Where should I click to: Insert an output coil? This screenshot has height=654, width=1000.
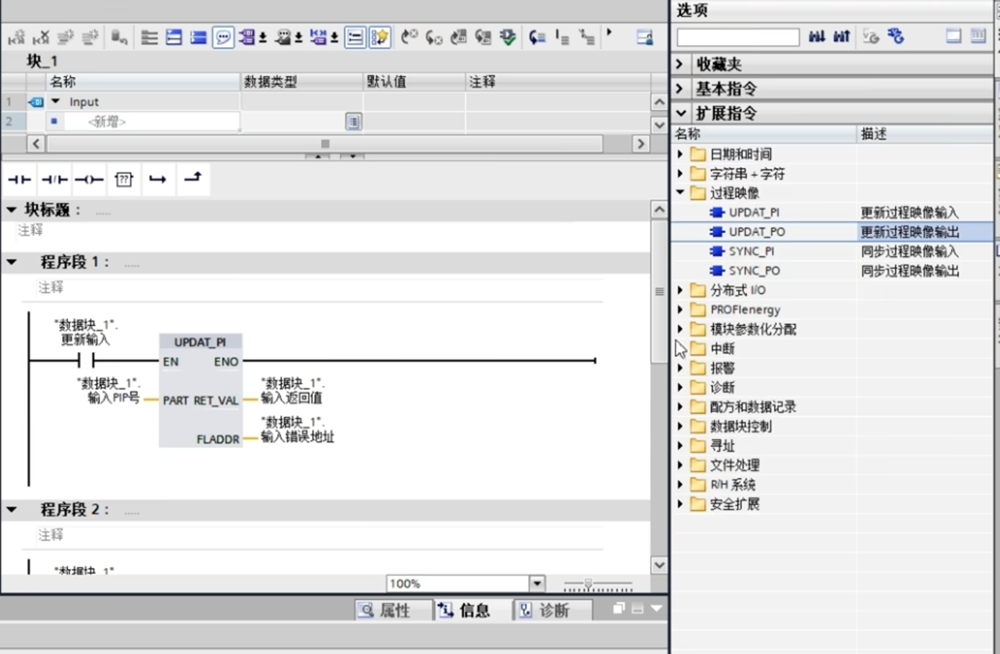click(89, 179)
